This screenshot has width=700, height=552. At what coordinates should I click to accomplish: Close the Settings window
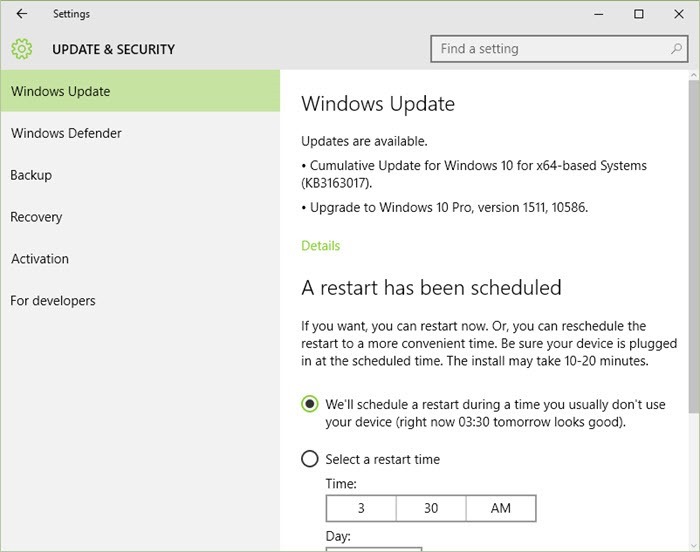point(679,14)
